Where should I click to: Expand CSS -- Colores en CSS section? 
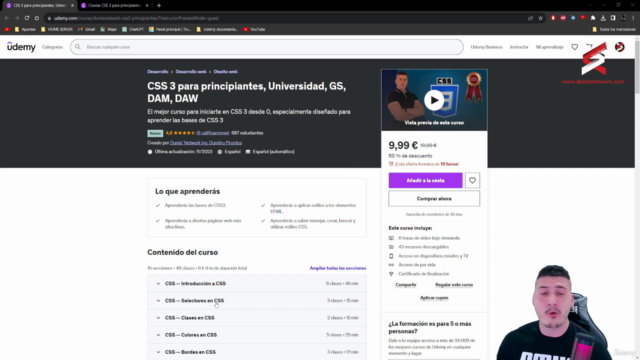point(257,335)
